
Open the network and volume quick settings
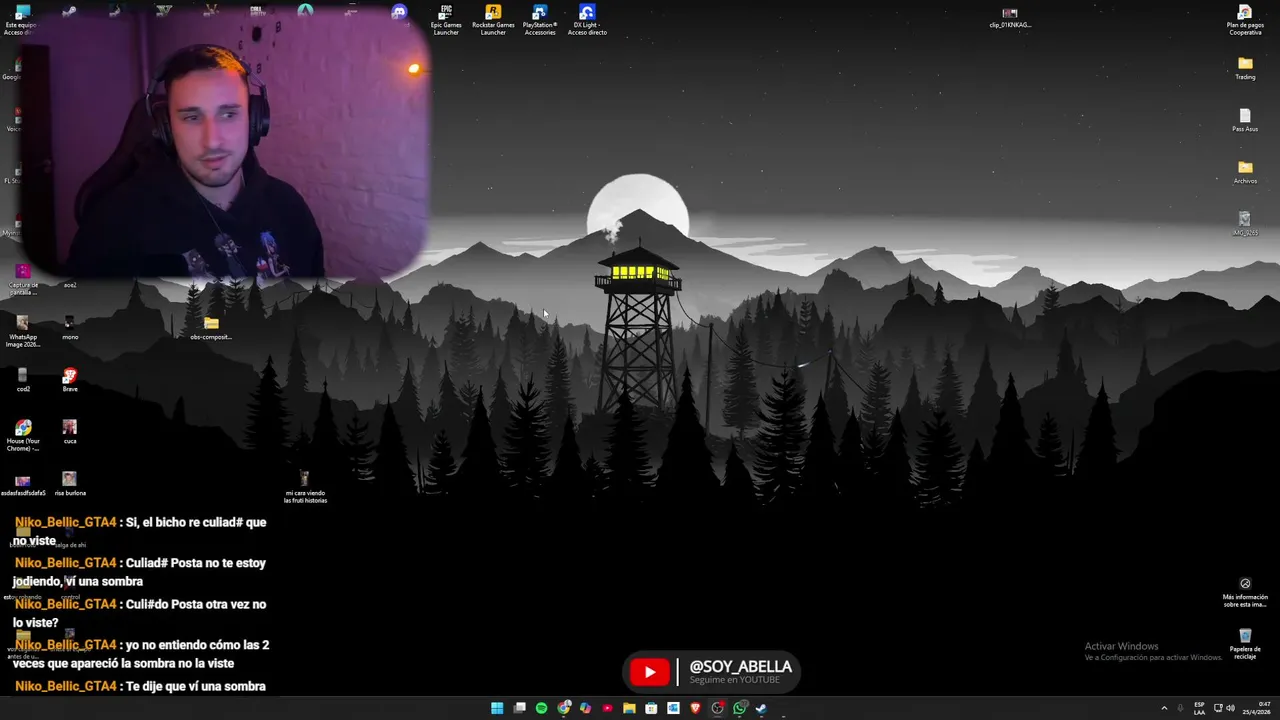click(x=1224, y=708)
